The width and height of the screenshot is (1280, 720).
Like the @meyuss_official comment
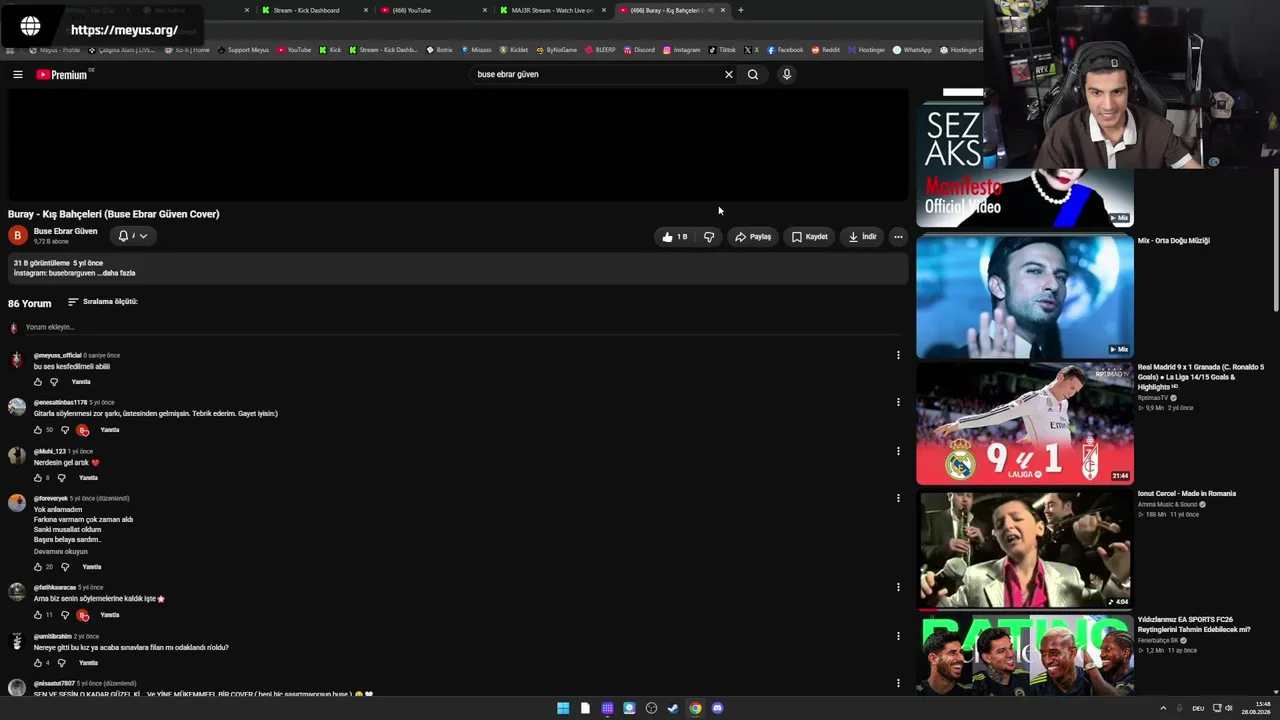38,382
